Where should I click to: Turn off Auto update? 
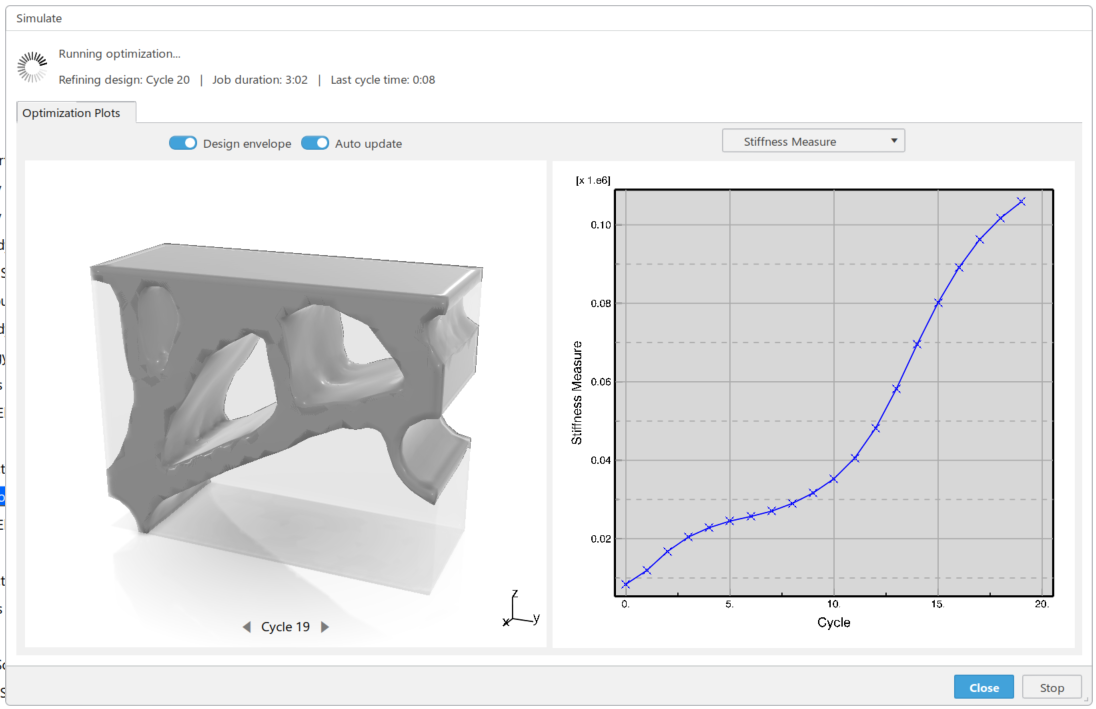(315, 143)
